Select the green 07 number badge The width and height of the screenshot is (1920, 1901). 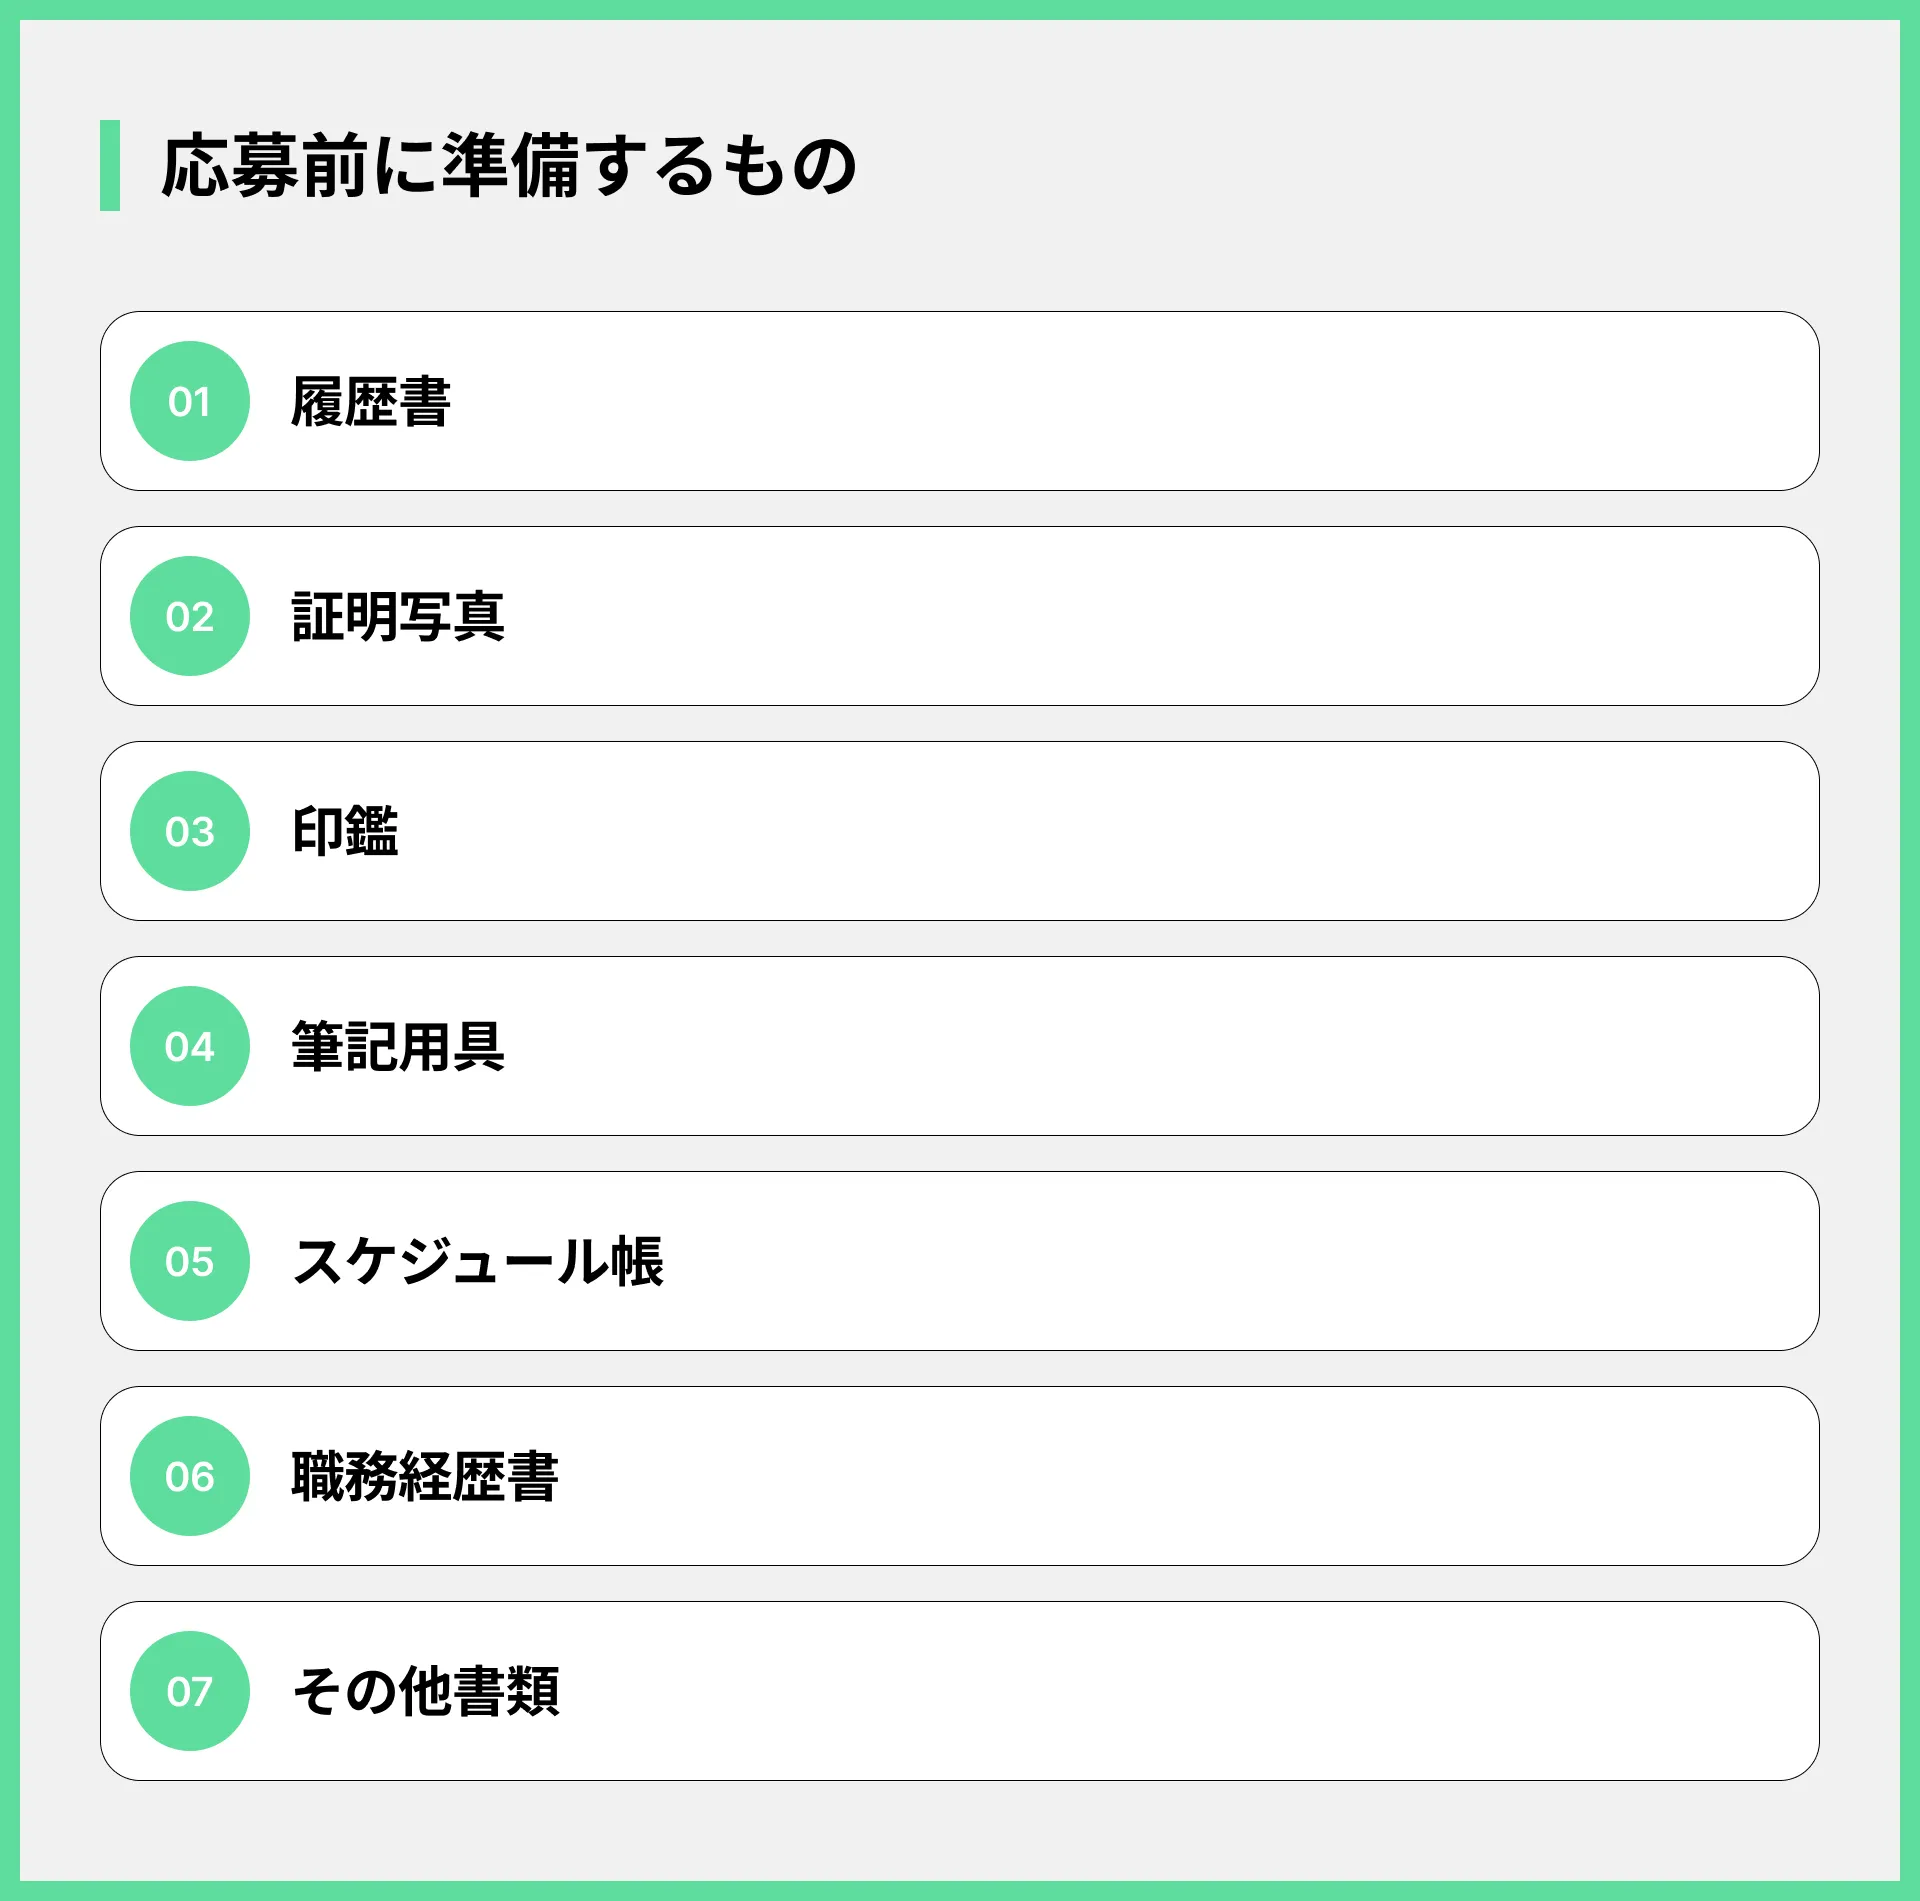(190, 1691)
